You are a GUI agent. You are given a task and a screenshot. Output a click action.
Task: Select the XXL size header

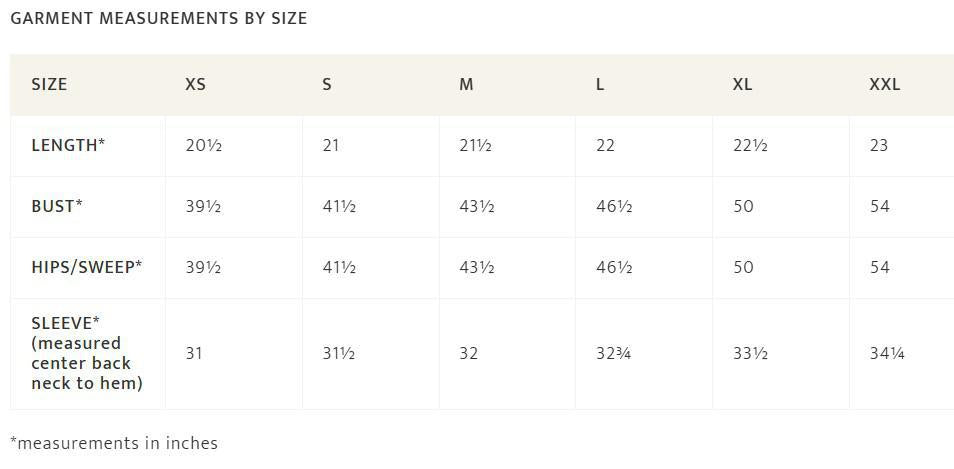[x=885, y=85]
